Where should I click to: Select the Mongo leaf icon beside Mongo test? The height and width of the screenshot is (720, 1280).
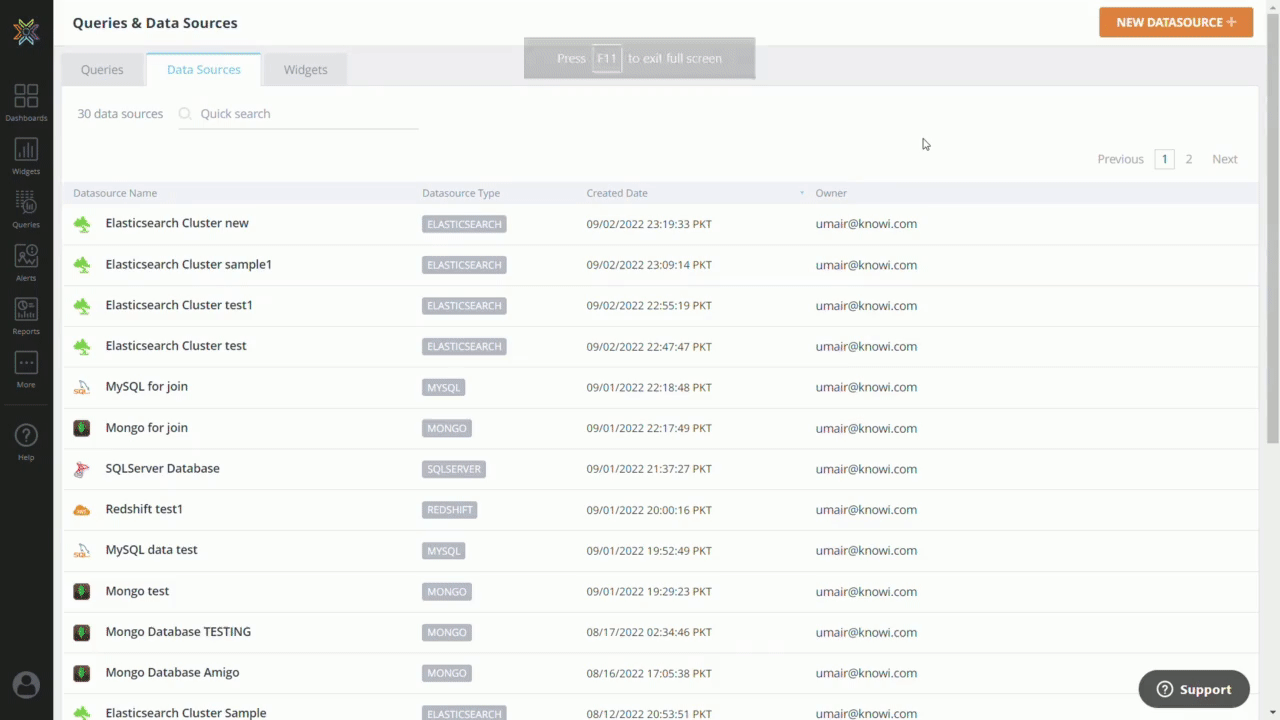click(81, 591)
